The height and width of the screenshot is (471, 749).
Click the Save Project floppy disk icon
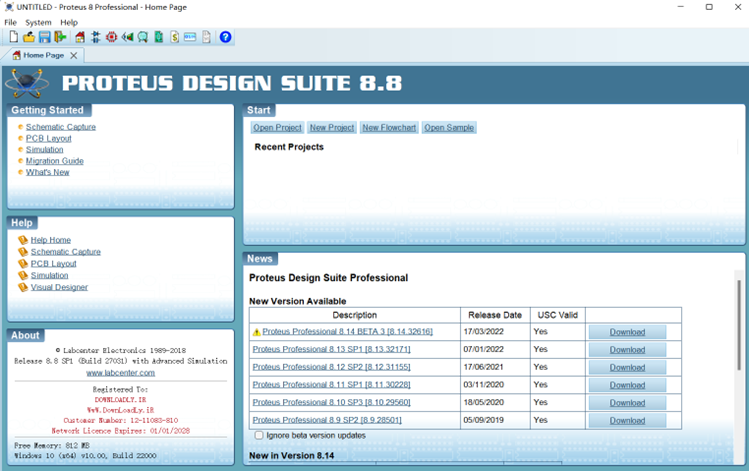(44, 37)
